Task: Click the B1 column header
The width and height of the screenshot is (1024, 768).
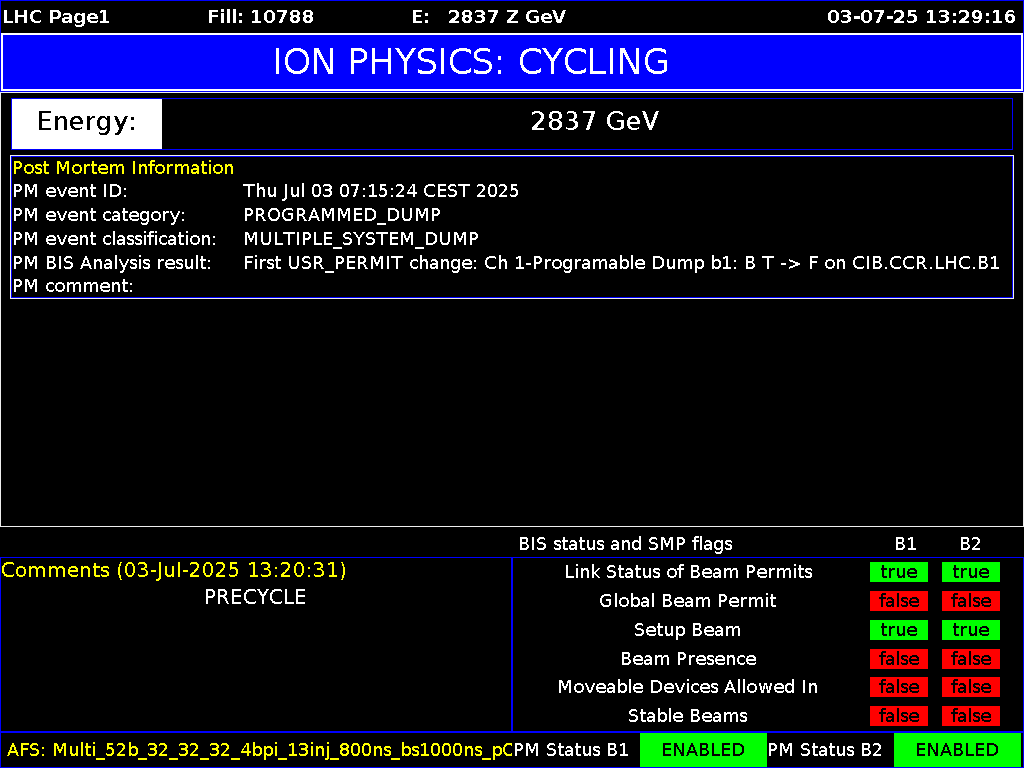Action: click(905, 544)
